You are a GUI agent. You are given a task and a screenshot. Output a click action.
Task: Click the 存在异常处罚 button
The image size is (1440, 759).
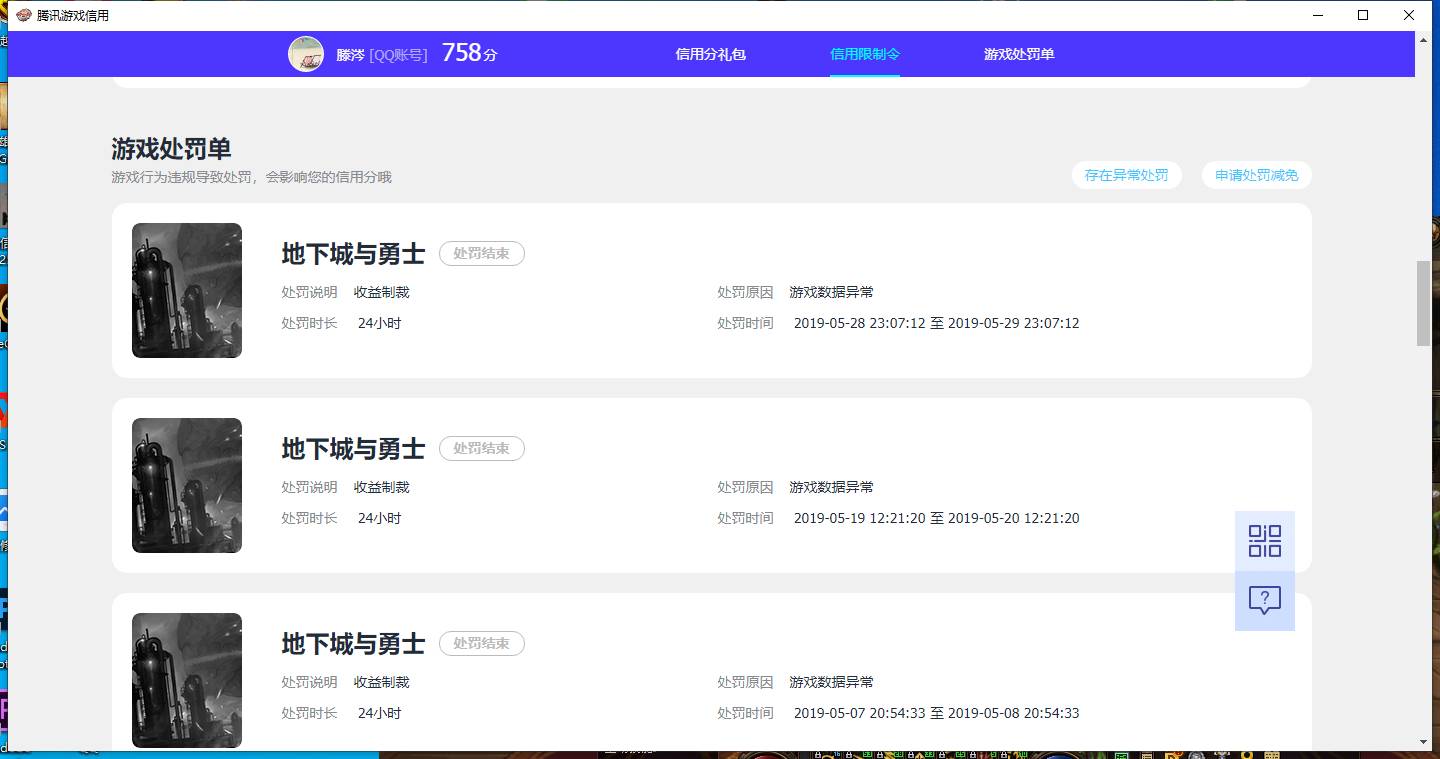(1127, 174)
